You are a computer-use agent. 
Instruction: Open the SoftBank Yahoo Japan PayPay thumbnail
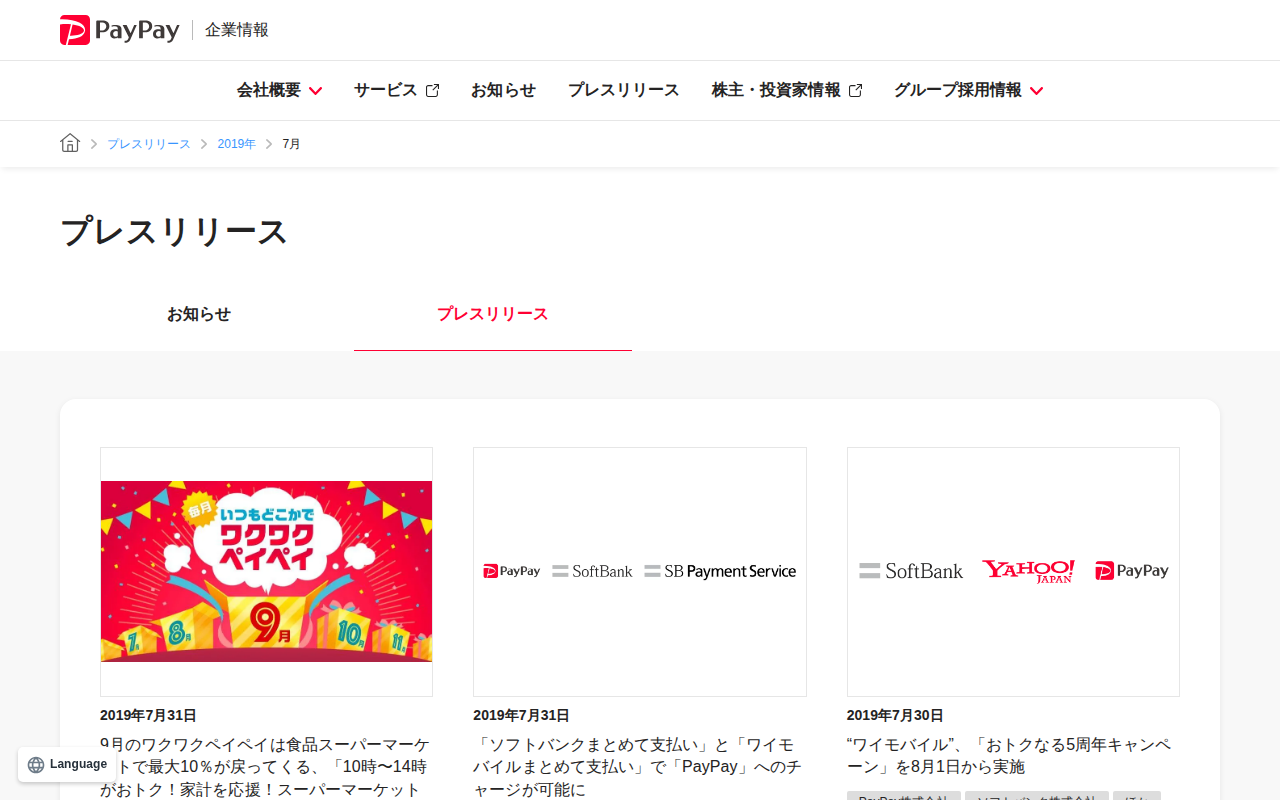1013,572
